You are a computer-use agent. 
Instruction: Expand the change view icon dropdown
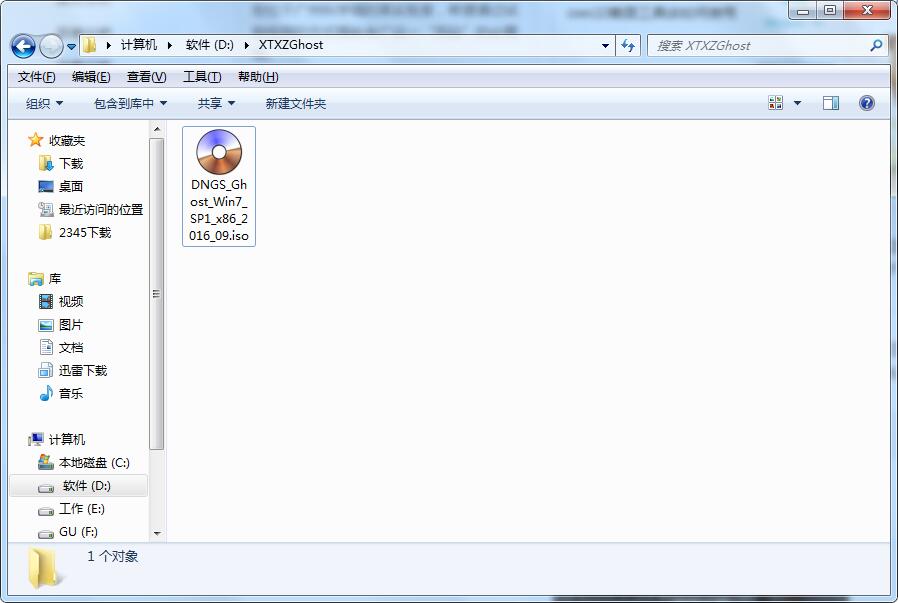pos(796,102)
